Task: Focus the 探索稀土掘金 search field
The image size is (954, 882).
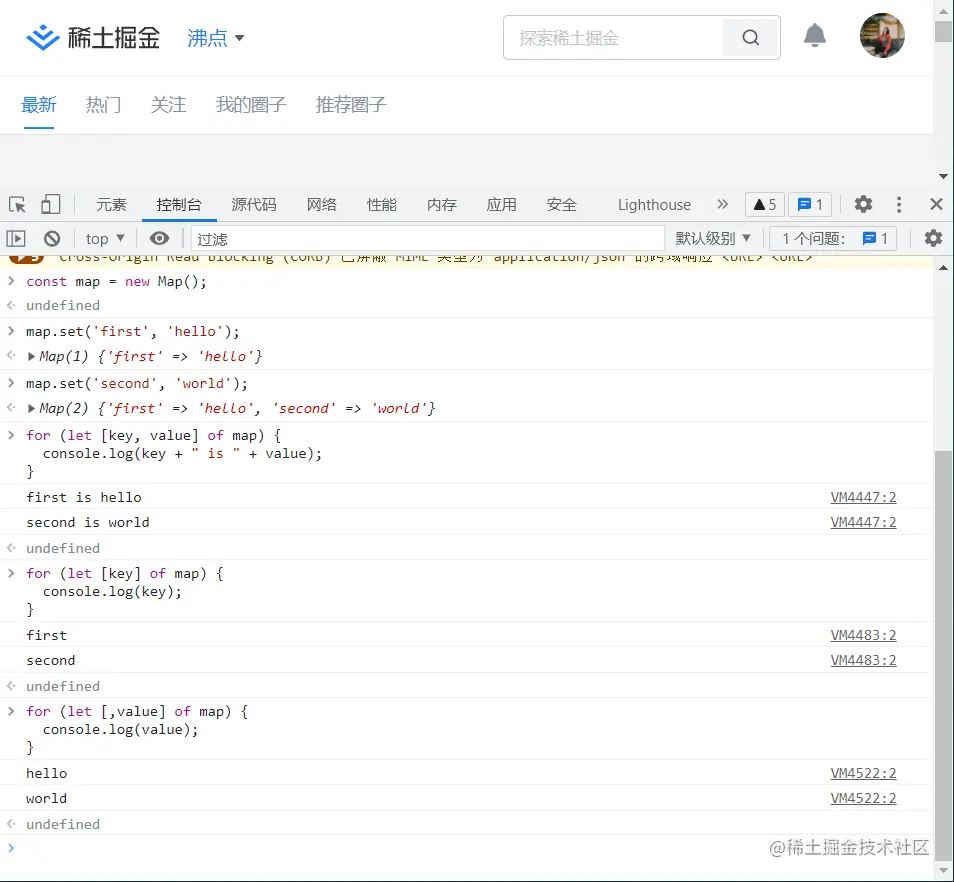Action: pyautogui.click(x=613, y=38)
